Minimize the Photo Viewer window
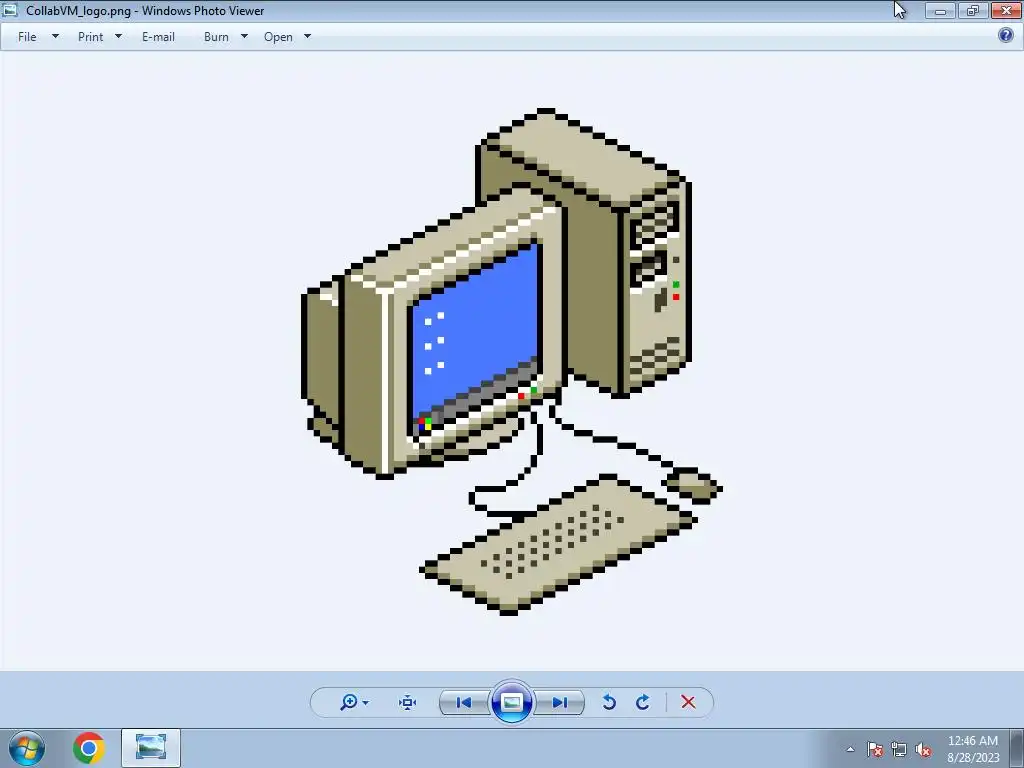Screen dimensions: 1024x768 click(x=940, y=10)
